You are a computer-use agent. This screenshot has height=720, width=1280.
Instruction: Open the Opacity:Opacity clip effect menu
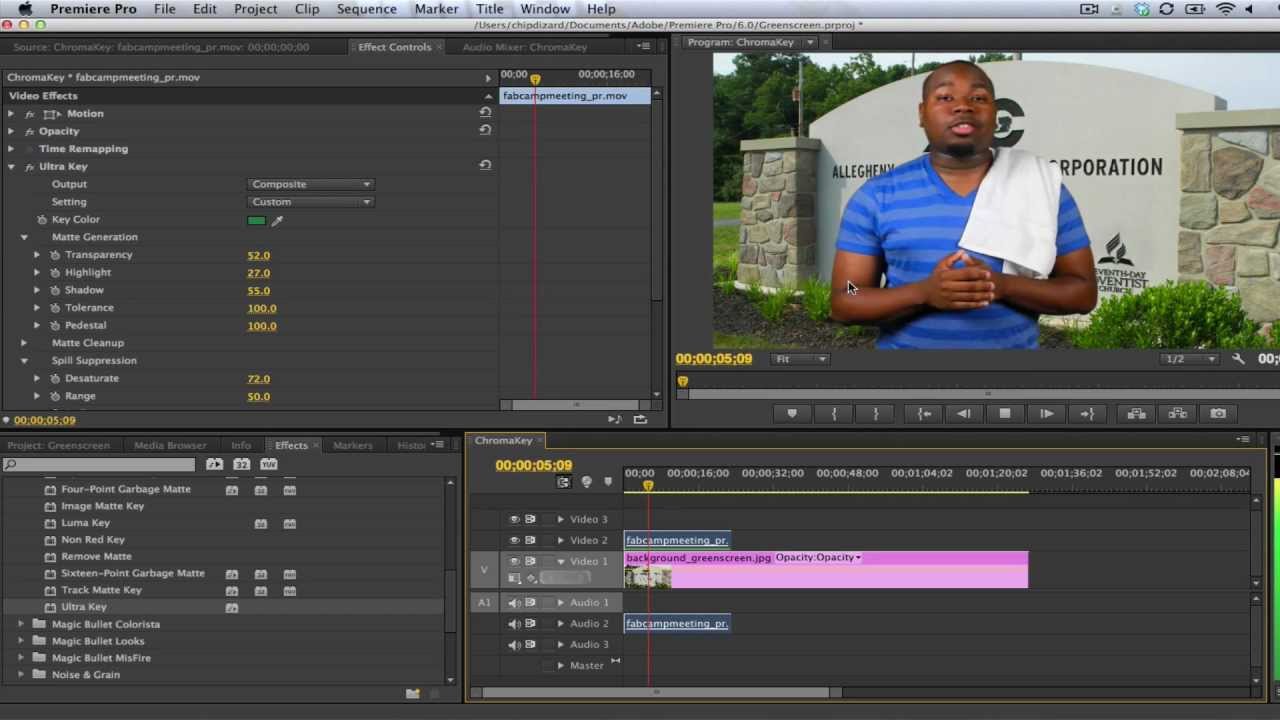818,557
